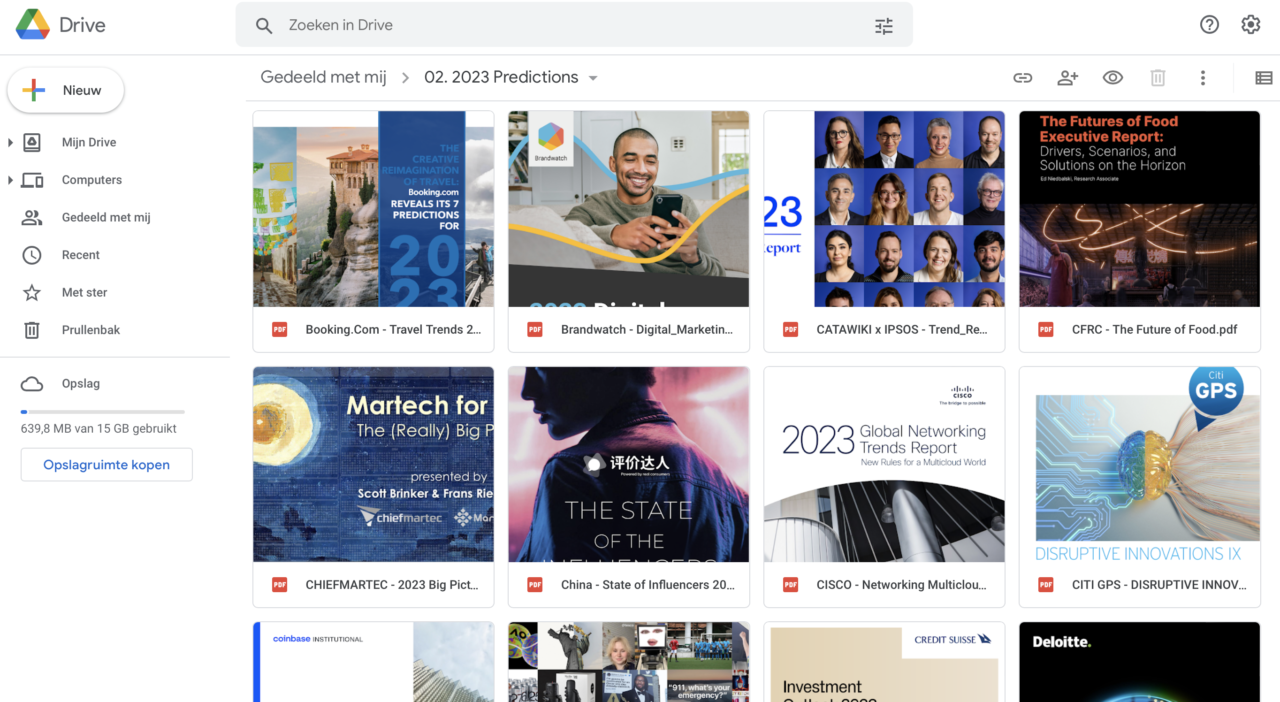Click the trash delete icon in toolbar
Viewport: 1280px width, 702px height.
point(1157,78)
